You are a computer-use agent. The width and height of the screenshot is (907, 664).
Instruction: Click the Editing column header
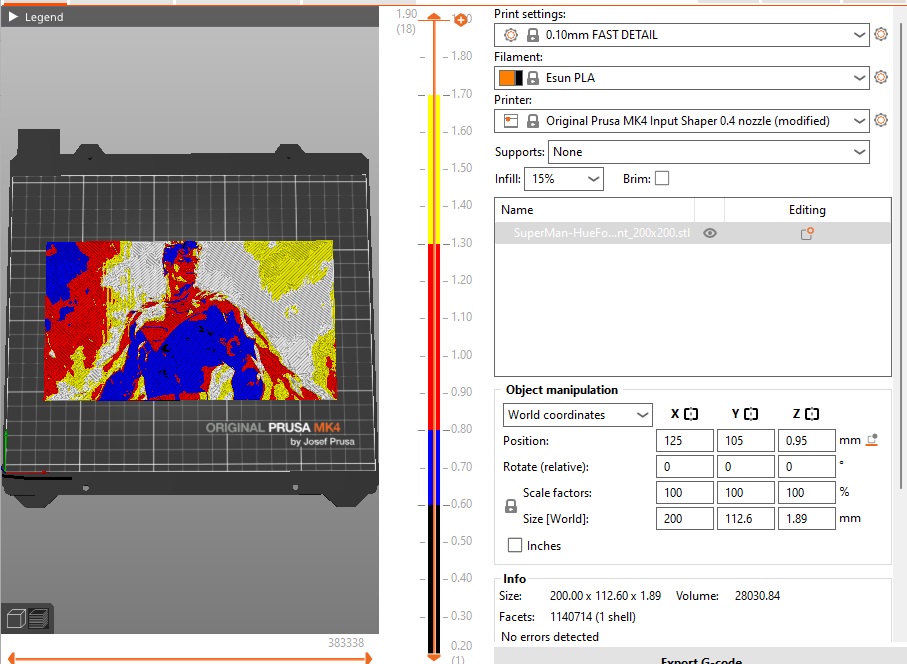pyautogui.click(x=807, y=210)
